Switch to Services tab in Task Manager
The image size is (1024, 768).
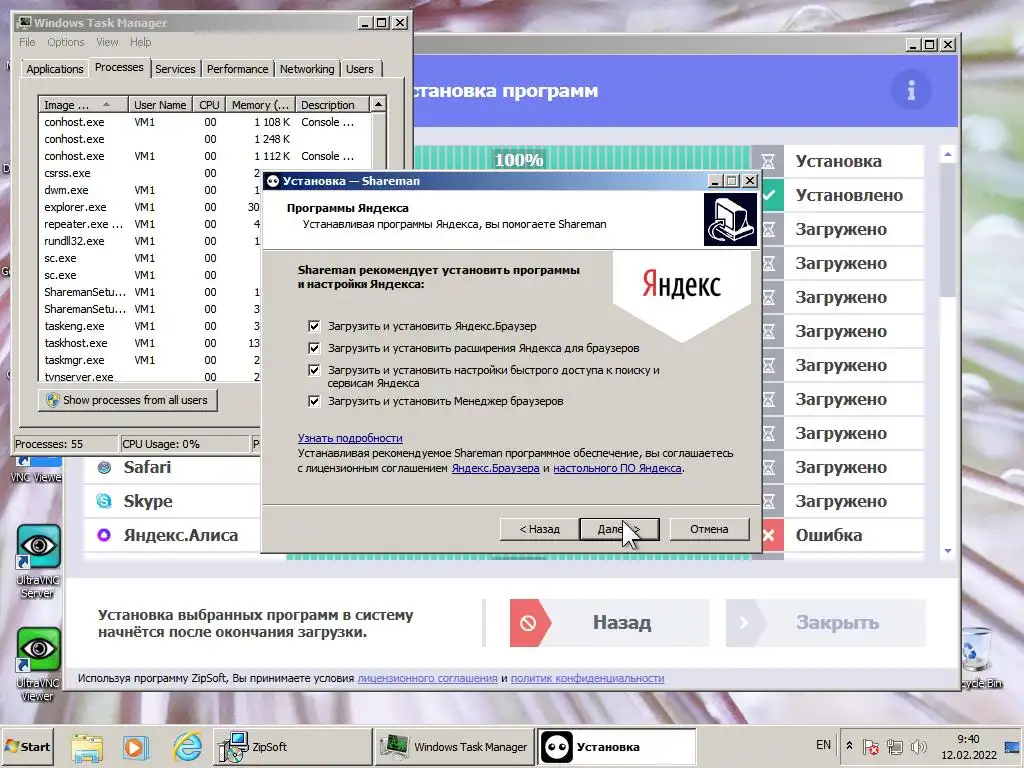click(175, 69)
